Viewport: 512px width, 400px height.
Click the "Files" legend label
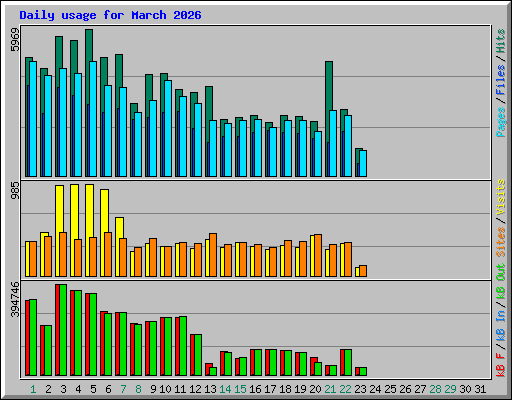coord(501,79)
